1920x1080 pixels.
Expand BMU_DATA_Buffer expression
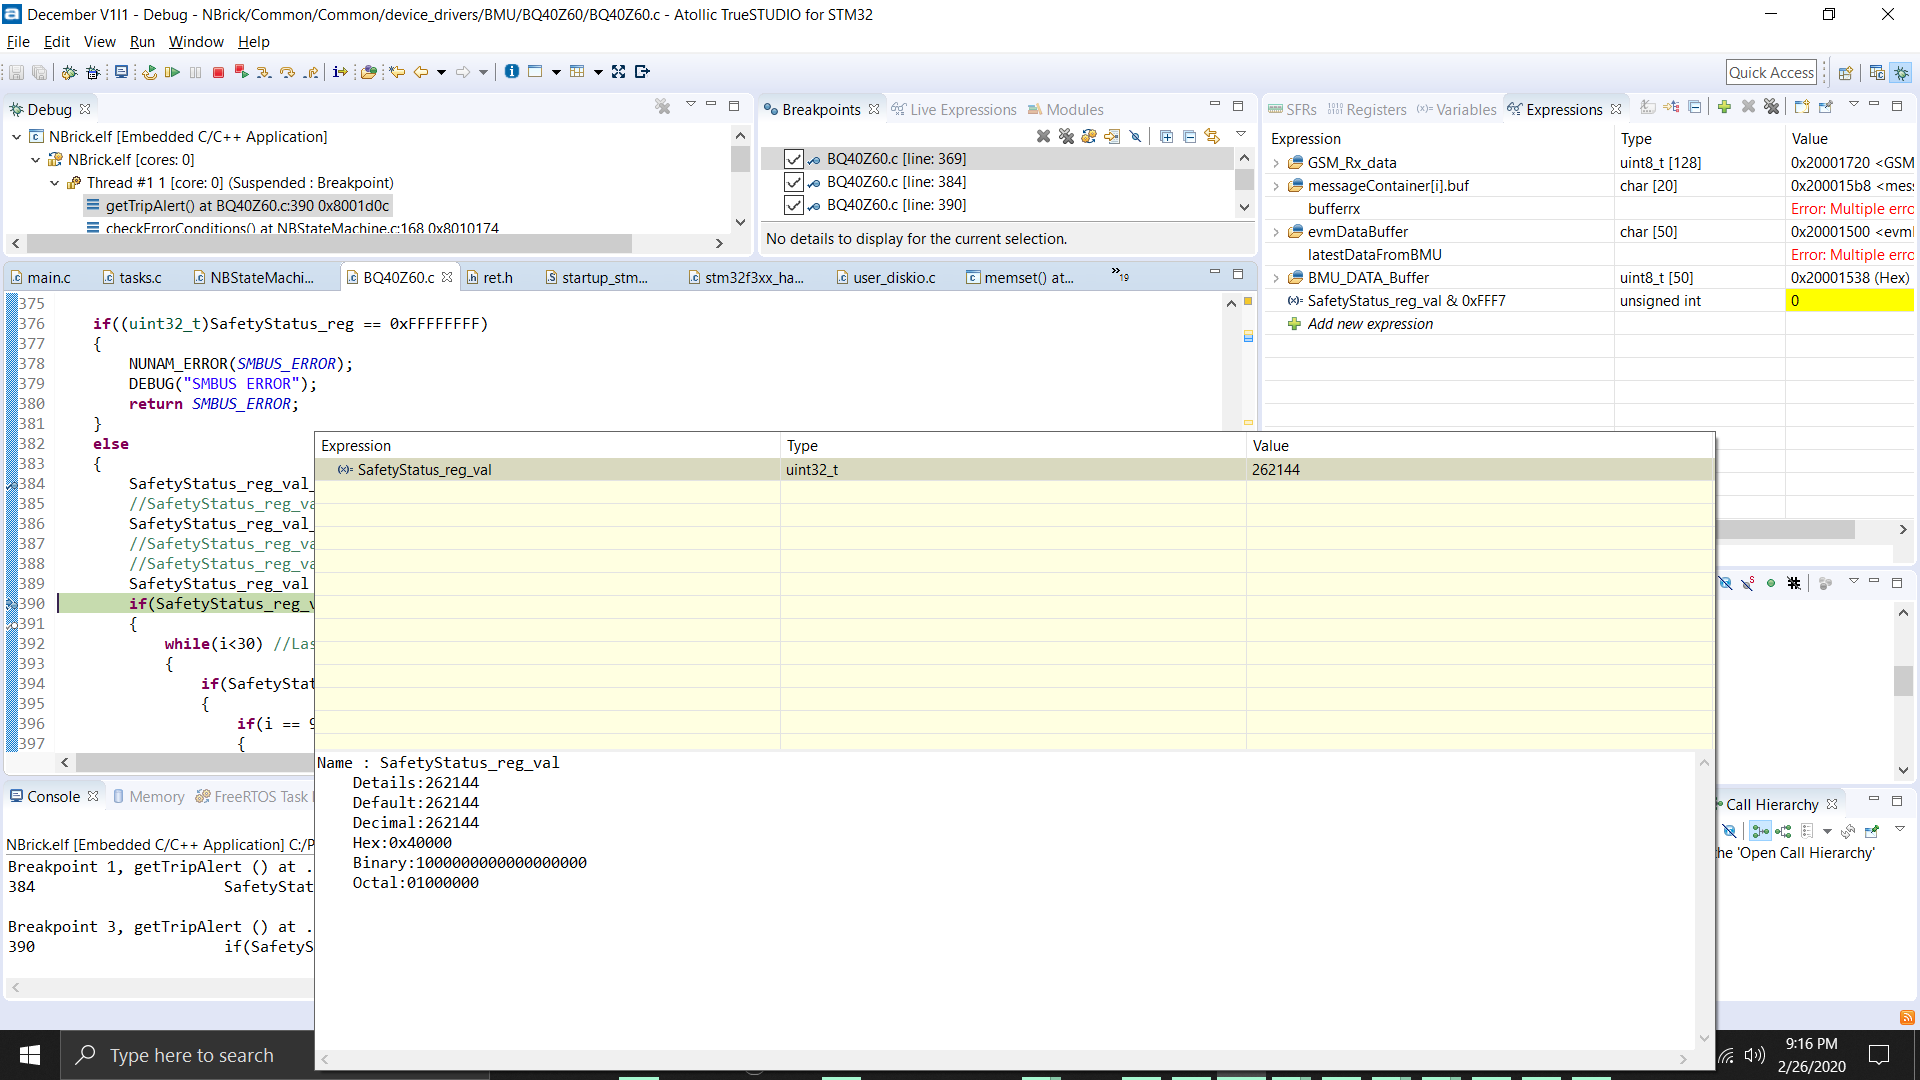(1276, 278)
